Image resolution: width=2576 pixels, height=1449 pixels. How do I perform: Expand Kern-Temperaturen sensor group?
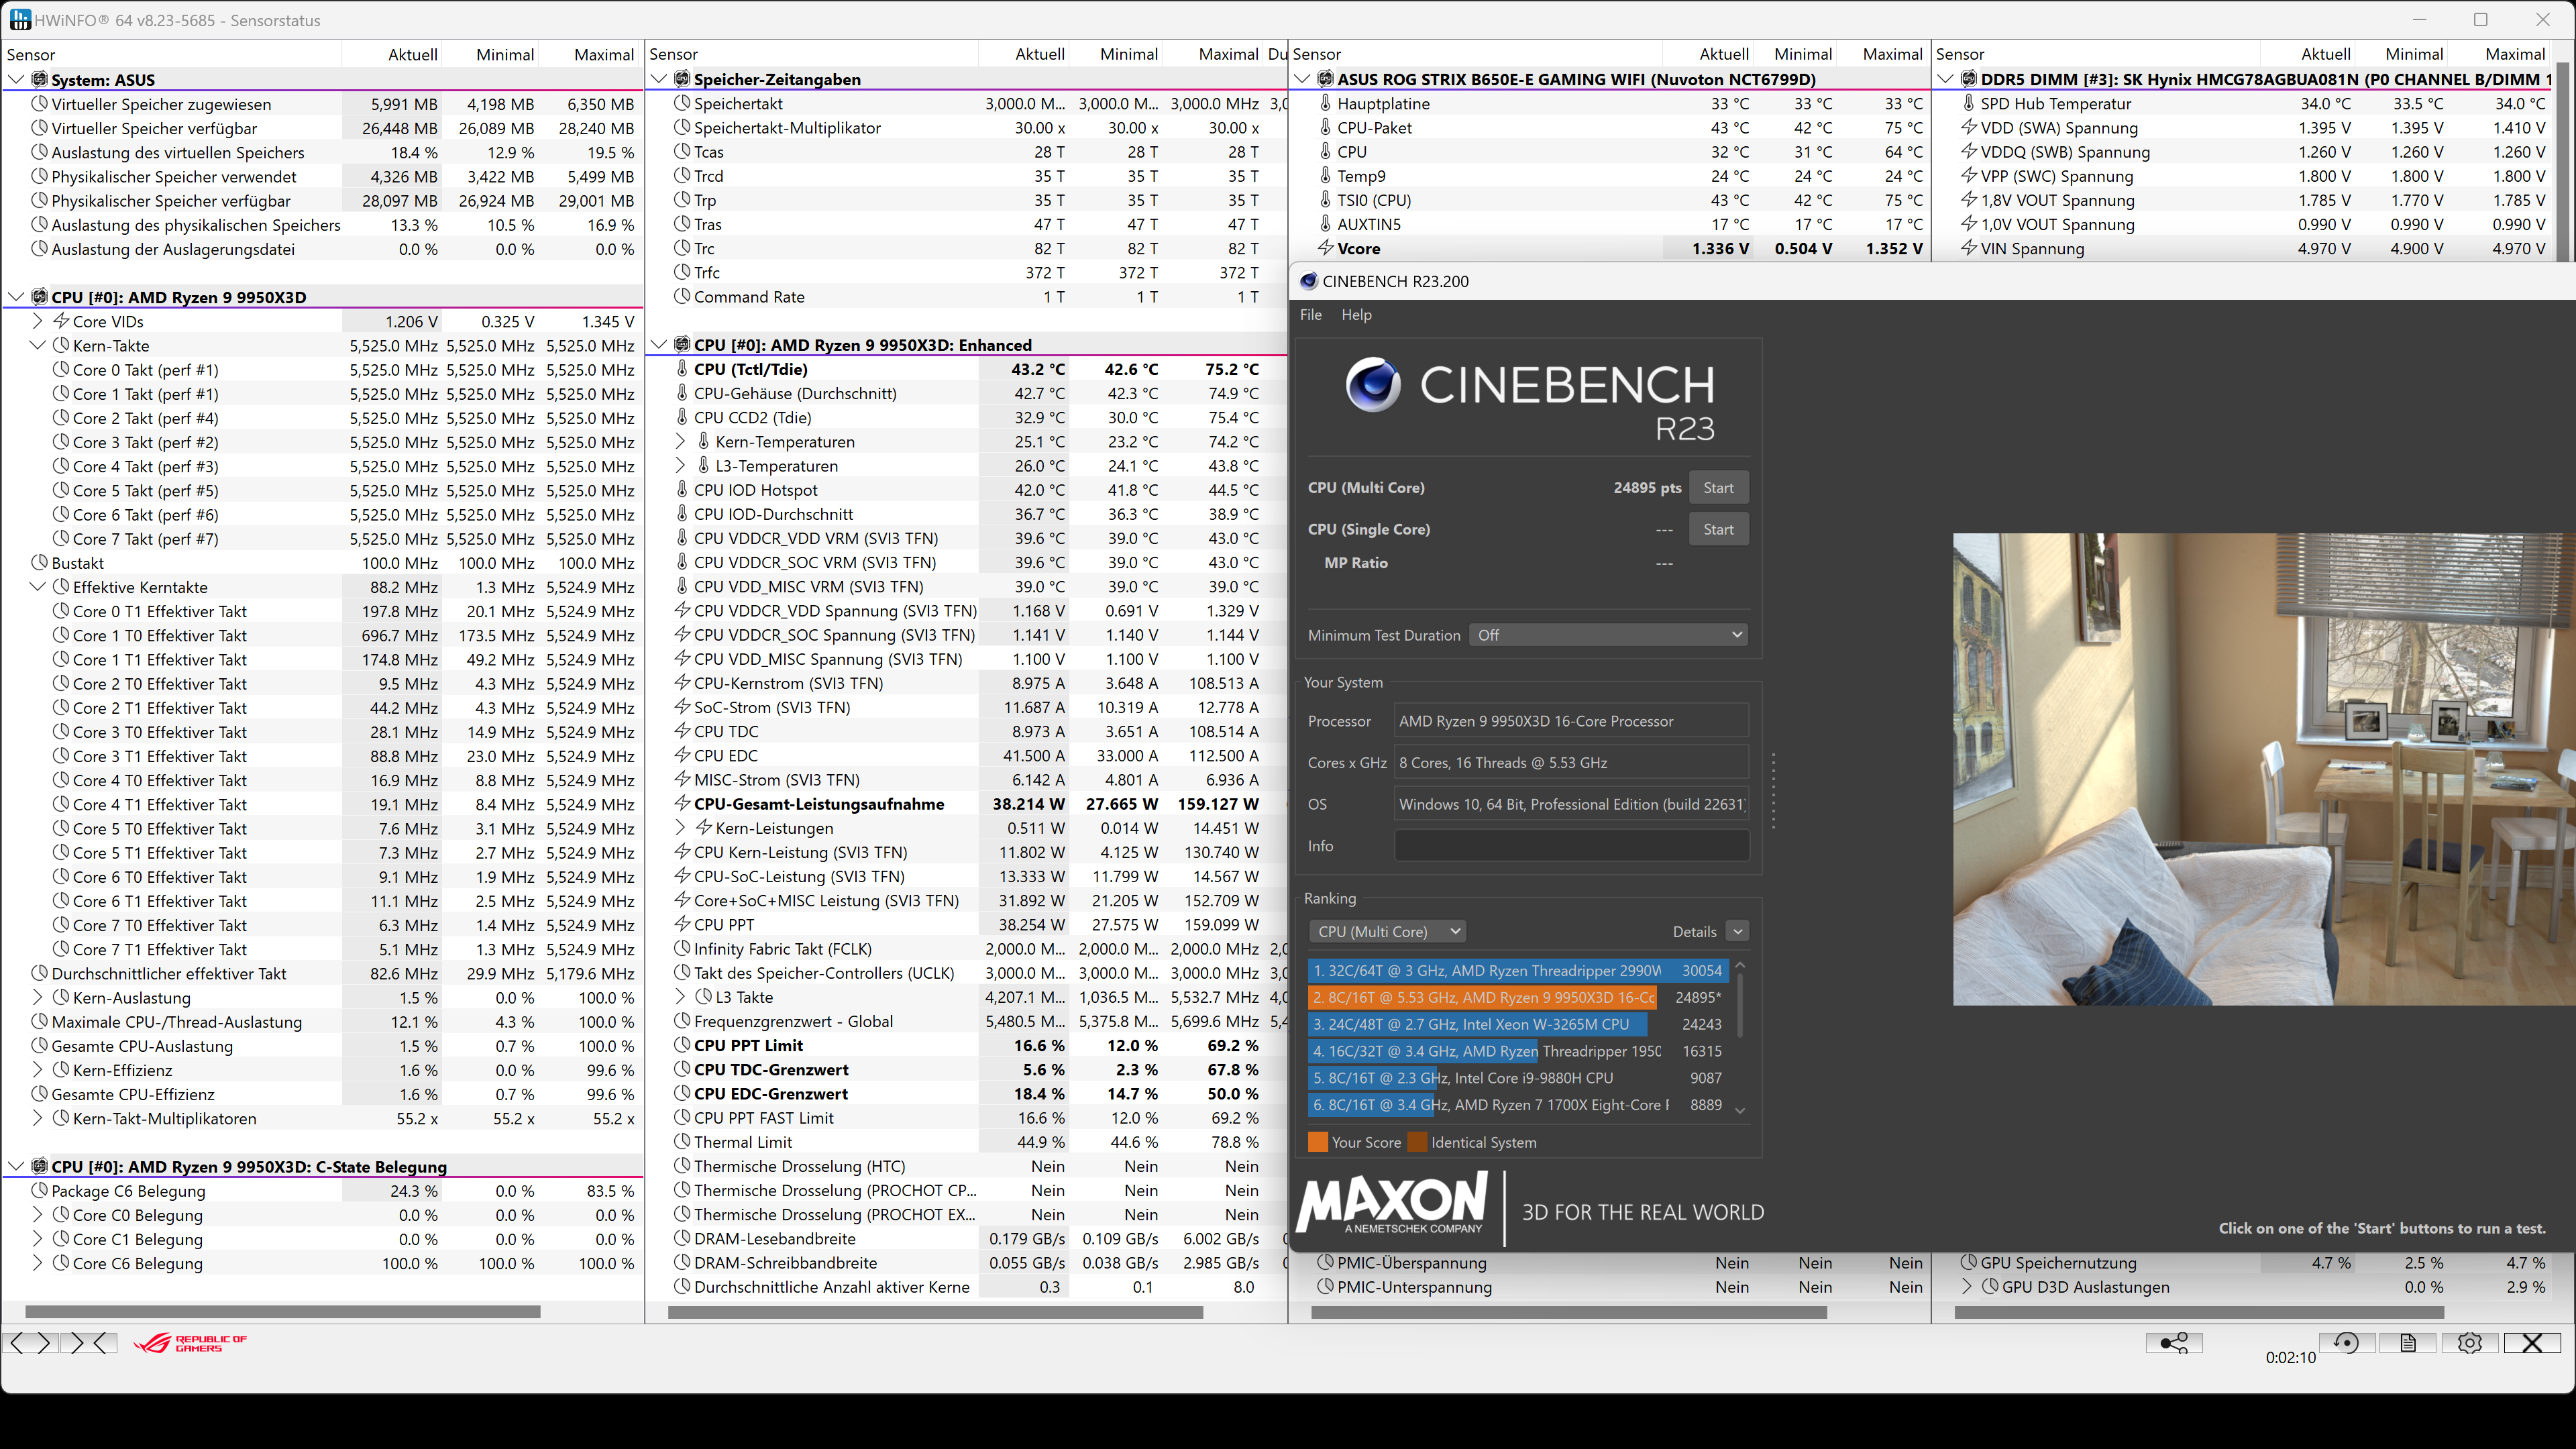[x=680, y=442]
